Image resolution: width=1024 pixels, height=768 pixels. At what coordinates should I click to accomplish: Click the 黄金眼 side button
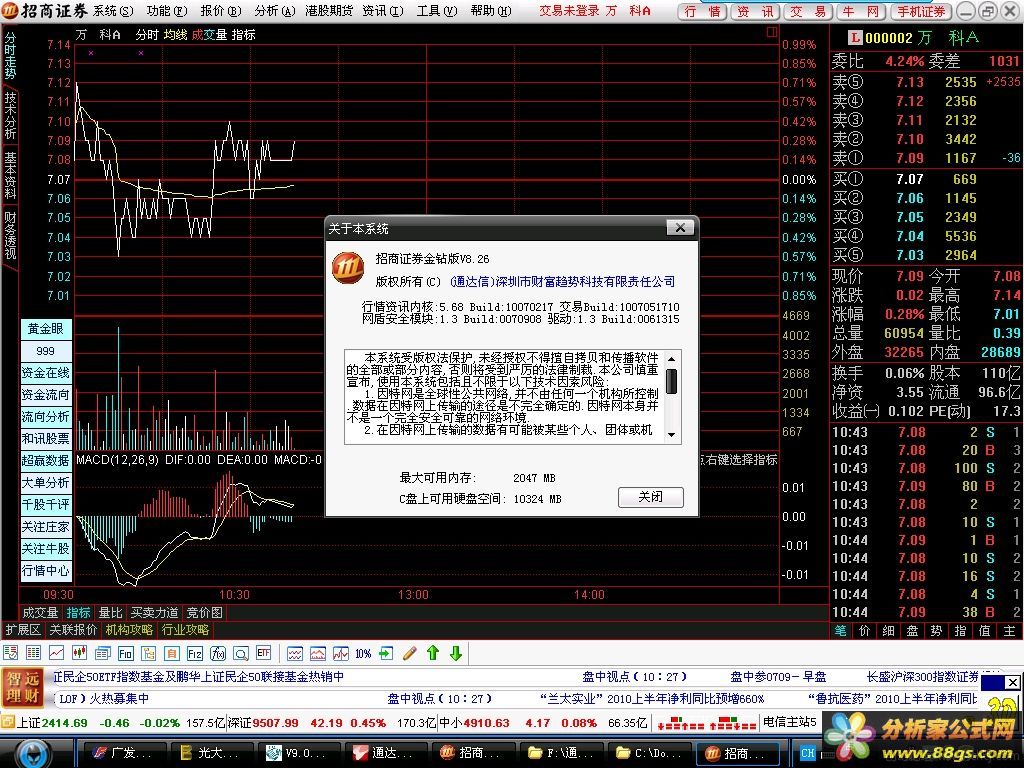tap(46, 329)
